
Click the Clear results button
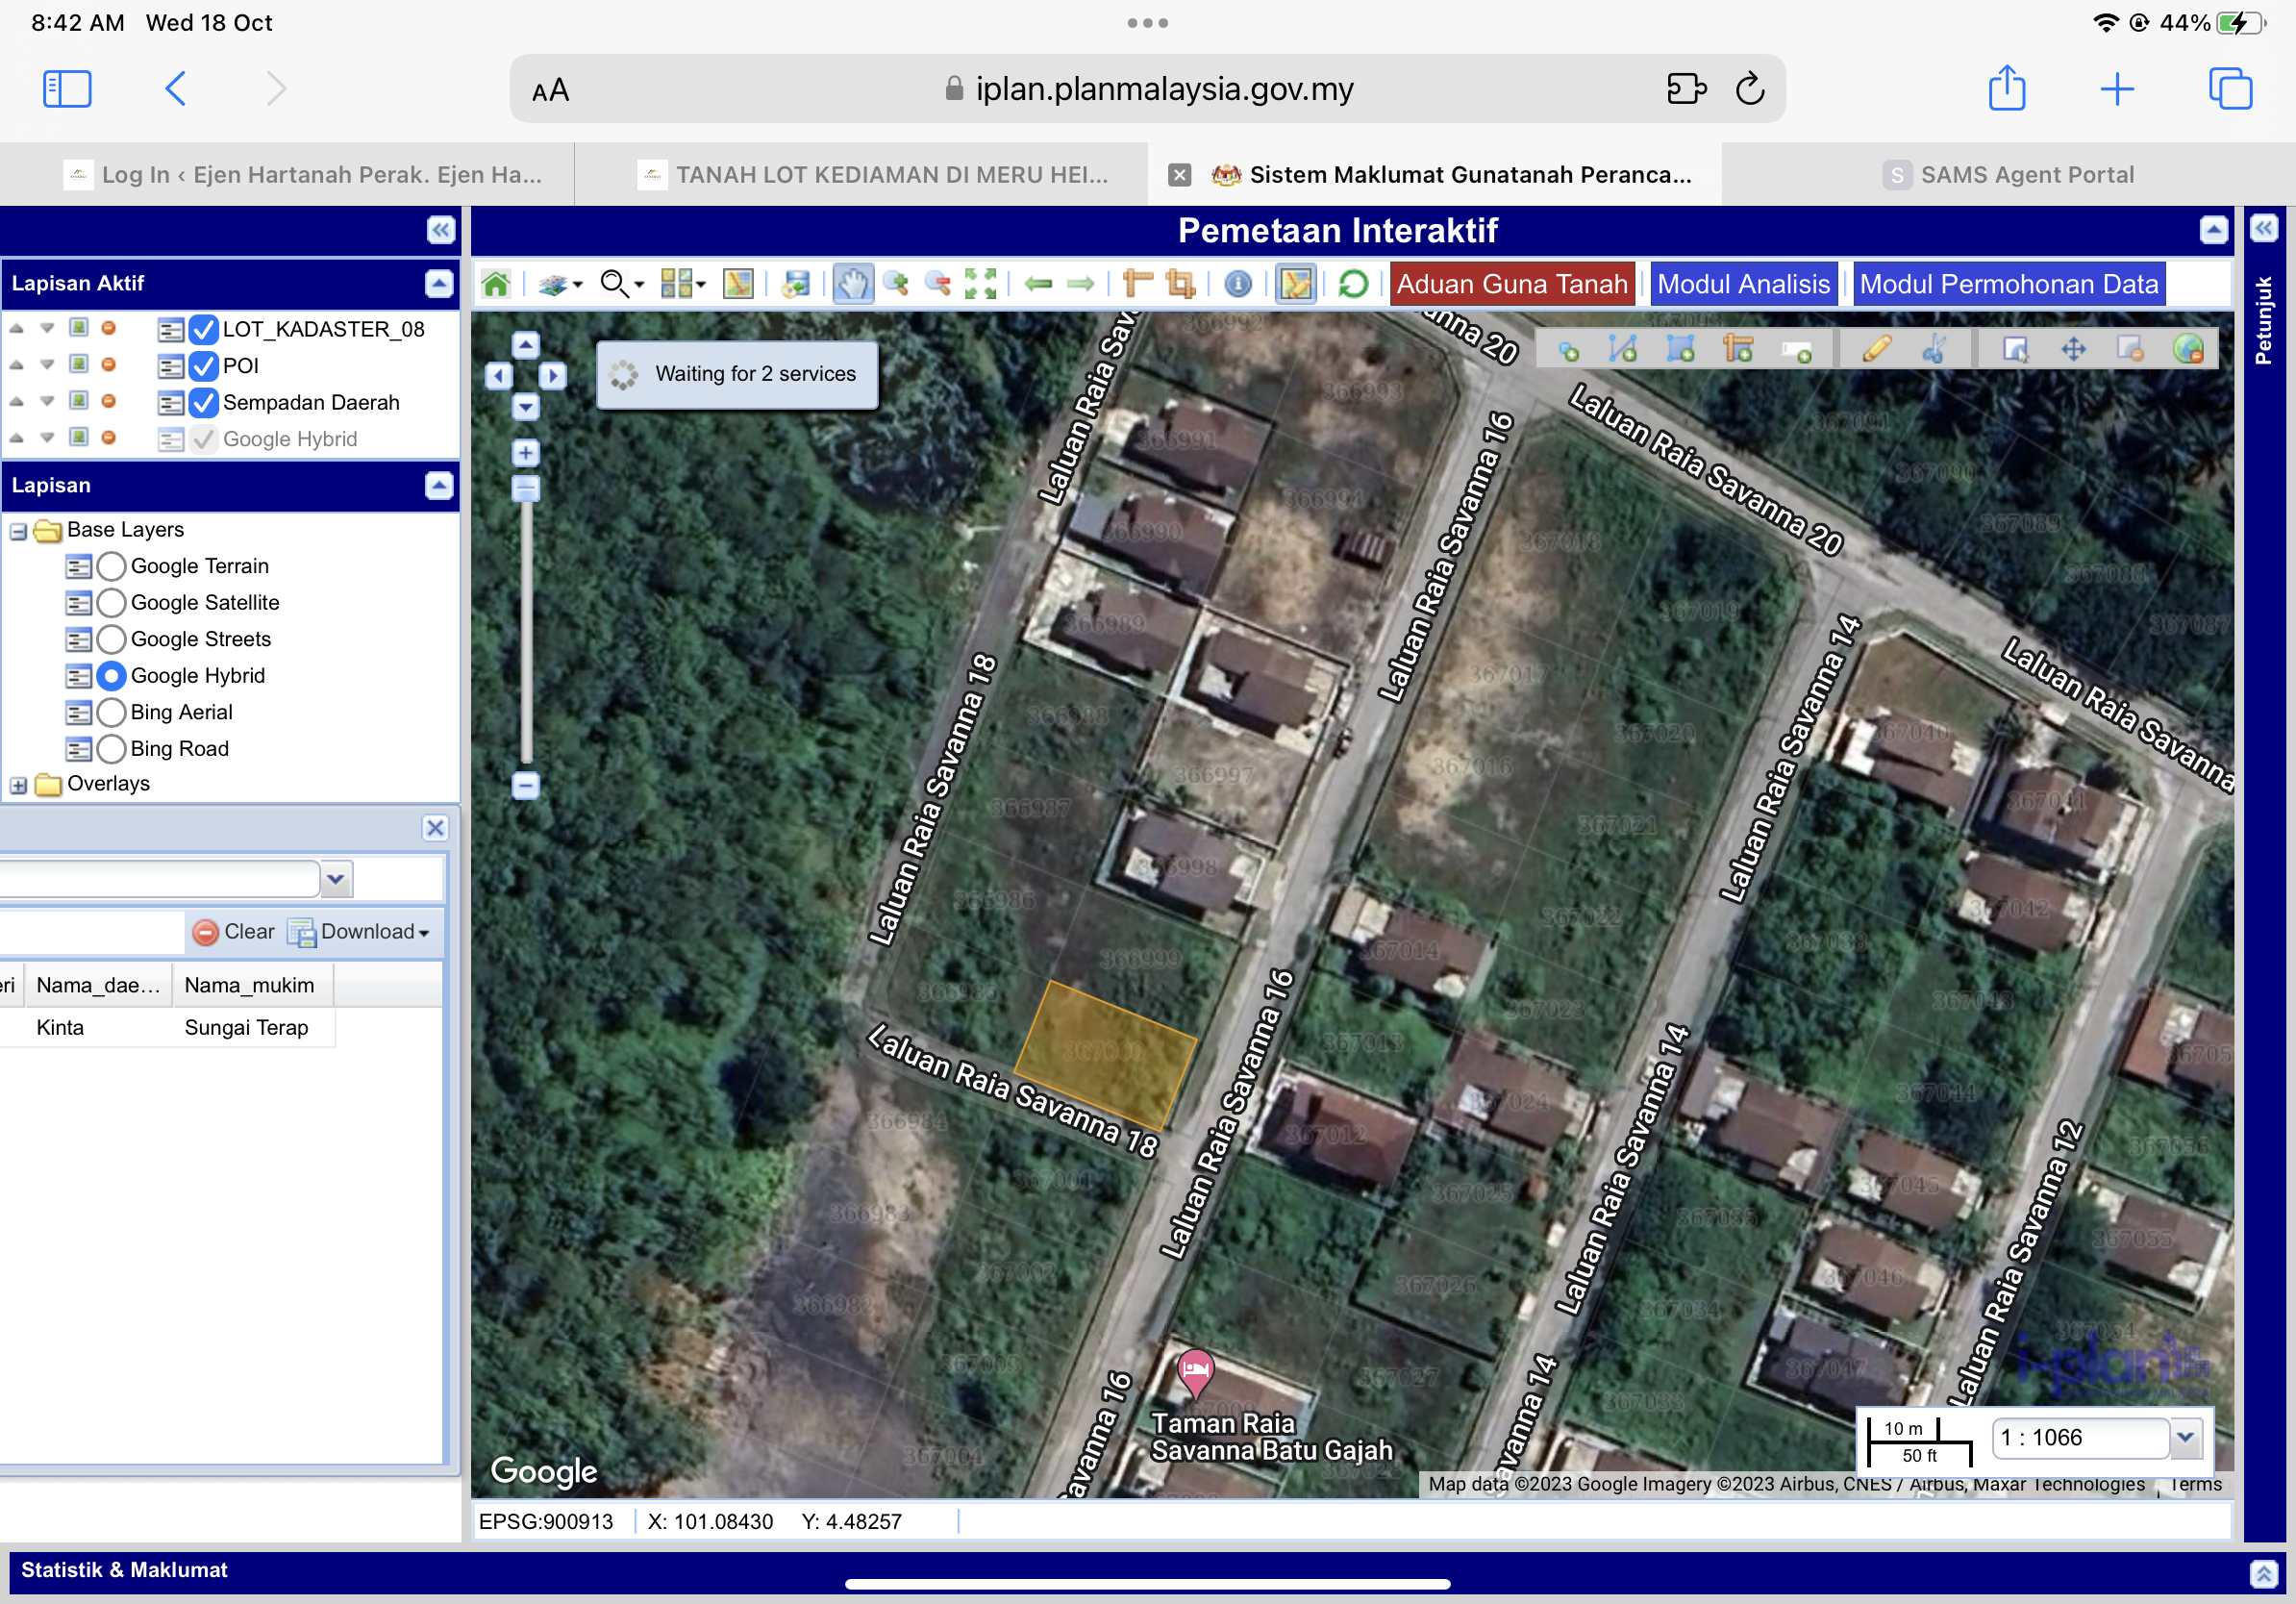(234, 932)
